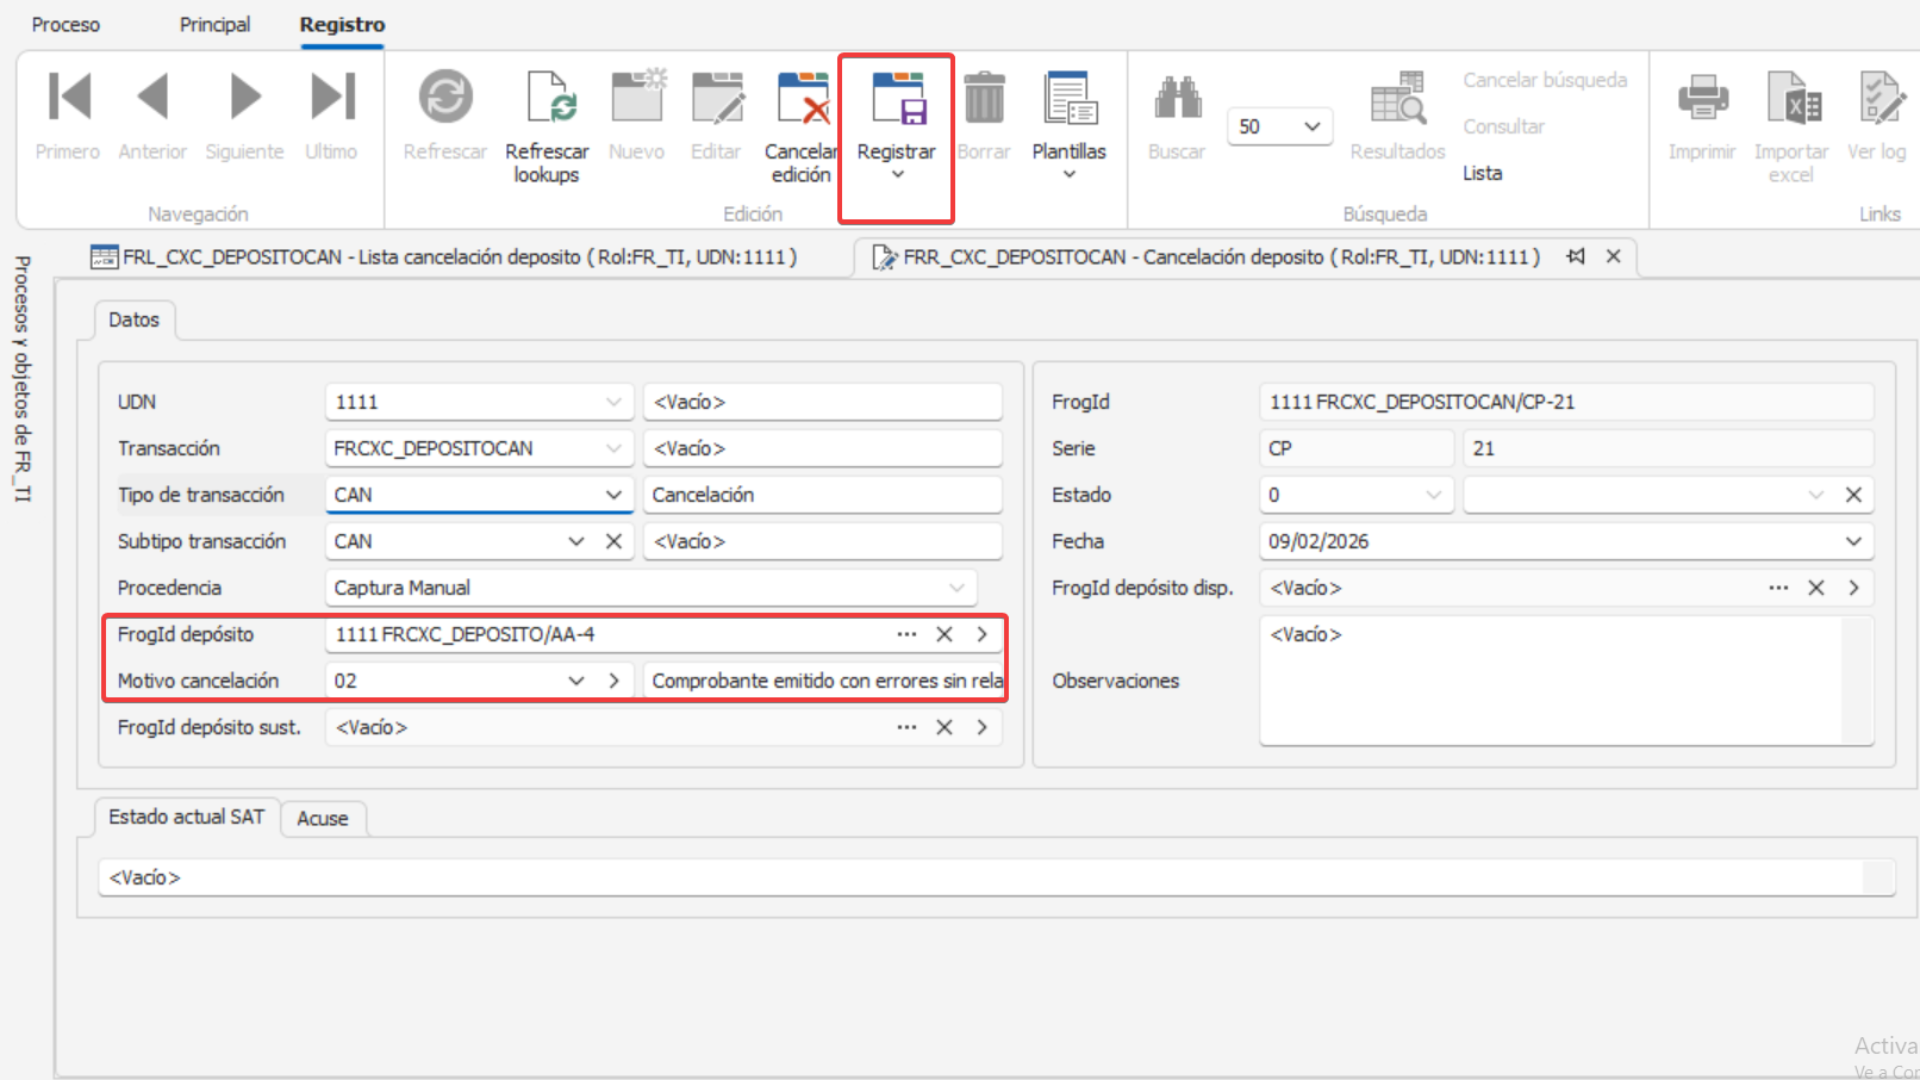Pin the Cancelación deposito tab

pyautogui.click(x=1576, y=257)
